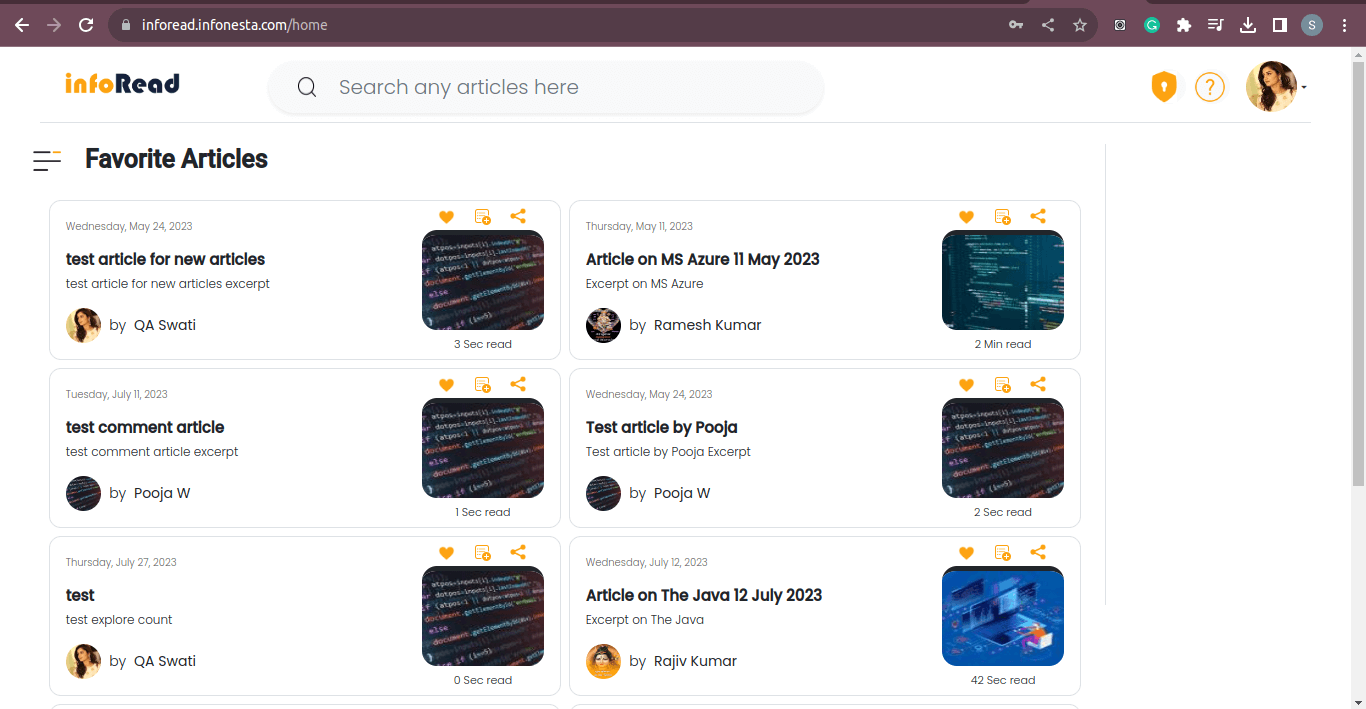The height and width of the screenshot is (709, 1366).
Task: Open the help question mark icon
Action: pyautogui.click(x=1209, y=87)
